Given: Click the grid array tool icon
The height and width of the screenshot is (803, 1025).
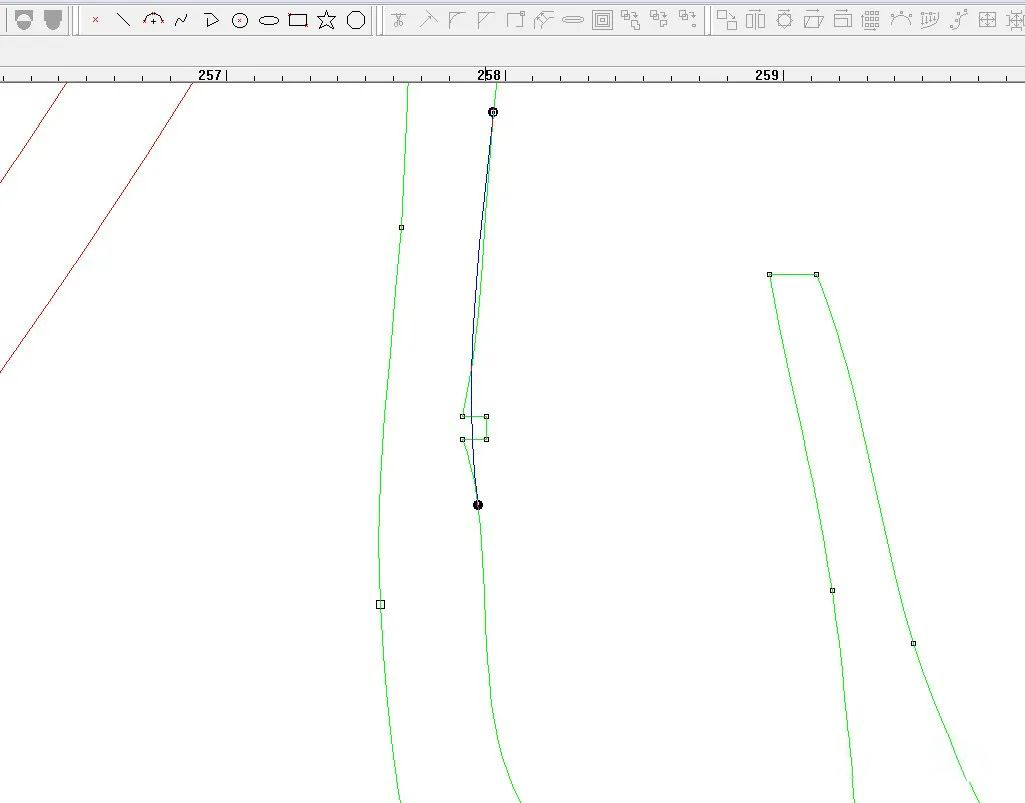Looking at the screenshot, I should click(x=871, y=20).
